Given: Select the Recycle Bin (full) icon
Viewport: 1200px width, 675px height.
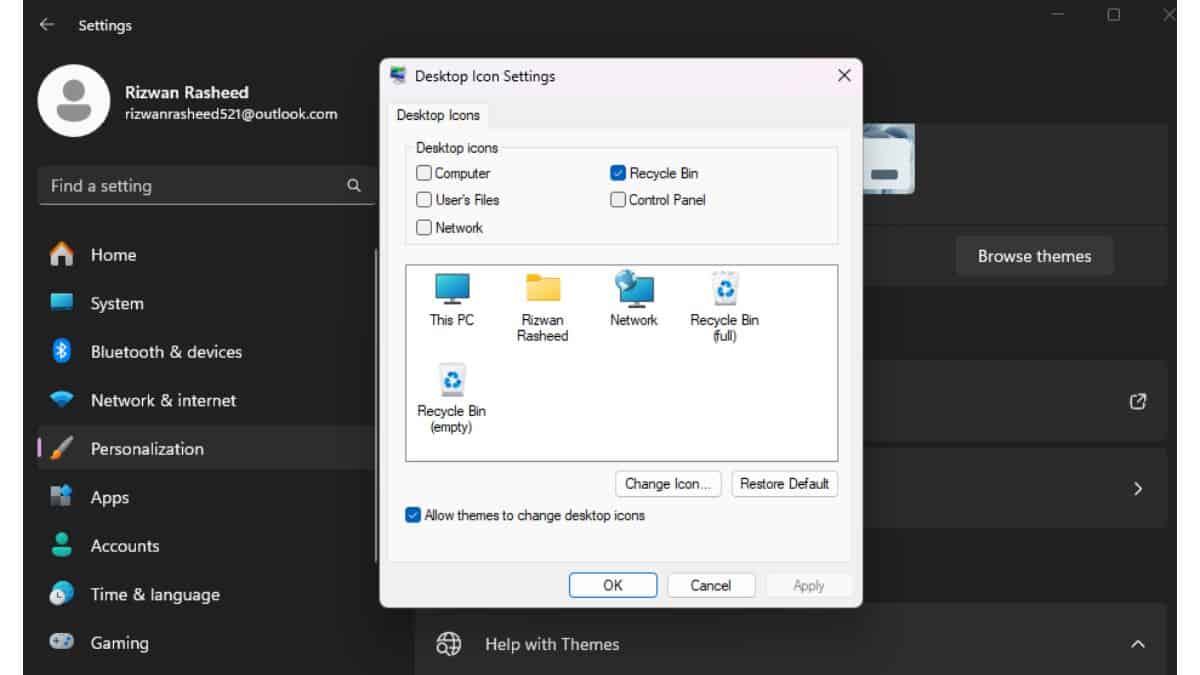Looking at the screenshot, I should pos(723,291).
